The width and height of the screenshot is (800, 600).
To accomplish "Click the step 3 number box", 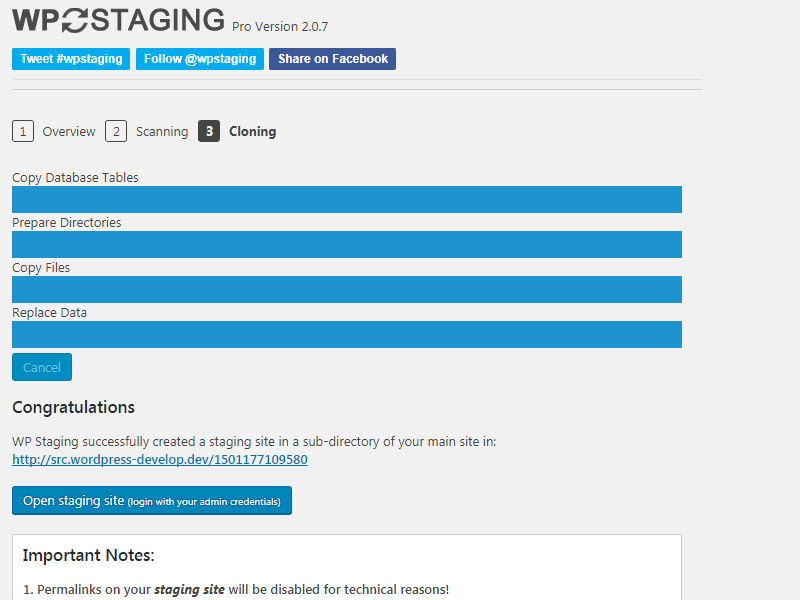I will click(209, 132).
